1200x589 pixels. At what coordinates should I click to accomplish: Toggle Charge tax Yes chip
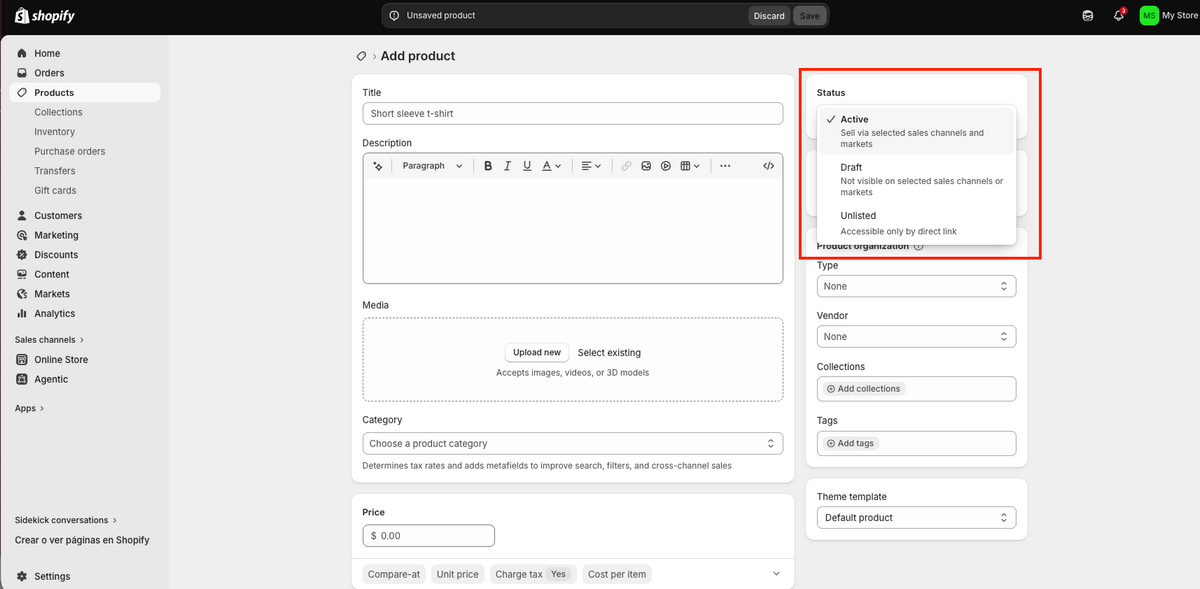(x=533, y=574)
